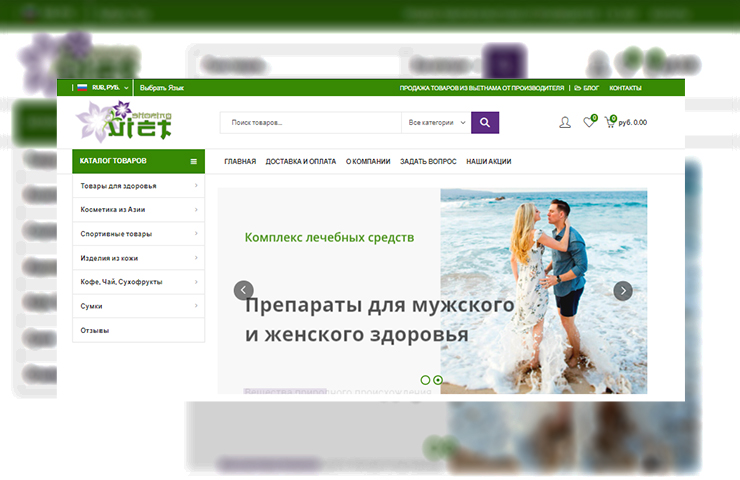Expand Сумки submenu arrow
The height and width of the screenshot is (480, 740).
(x=196, y=306)
